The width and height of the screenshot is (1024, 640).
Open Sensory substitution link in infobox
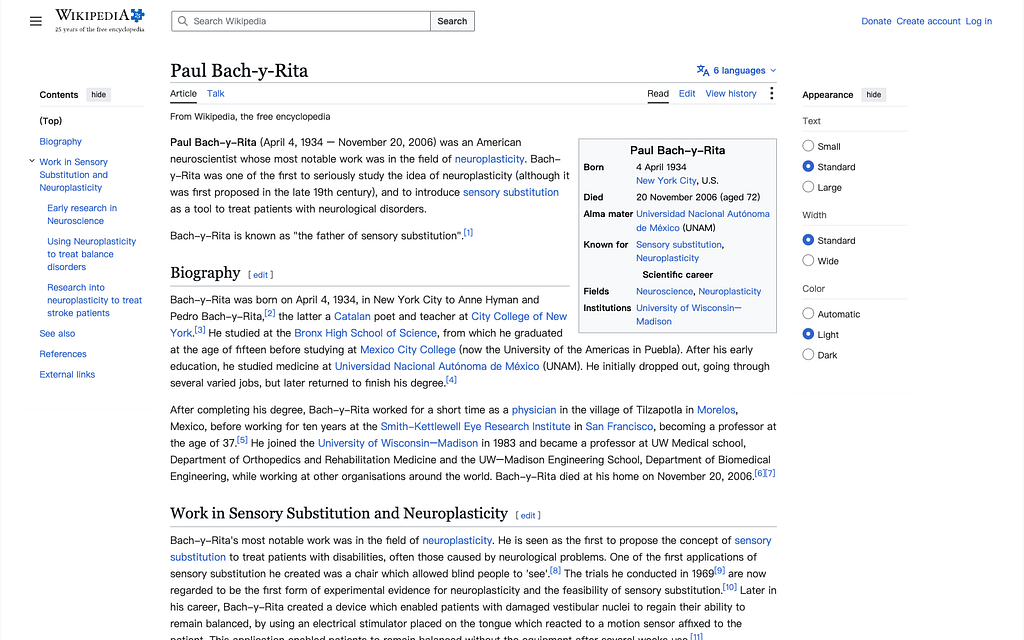pos(679,244)
